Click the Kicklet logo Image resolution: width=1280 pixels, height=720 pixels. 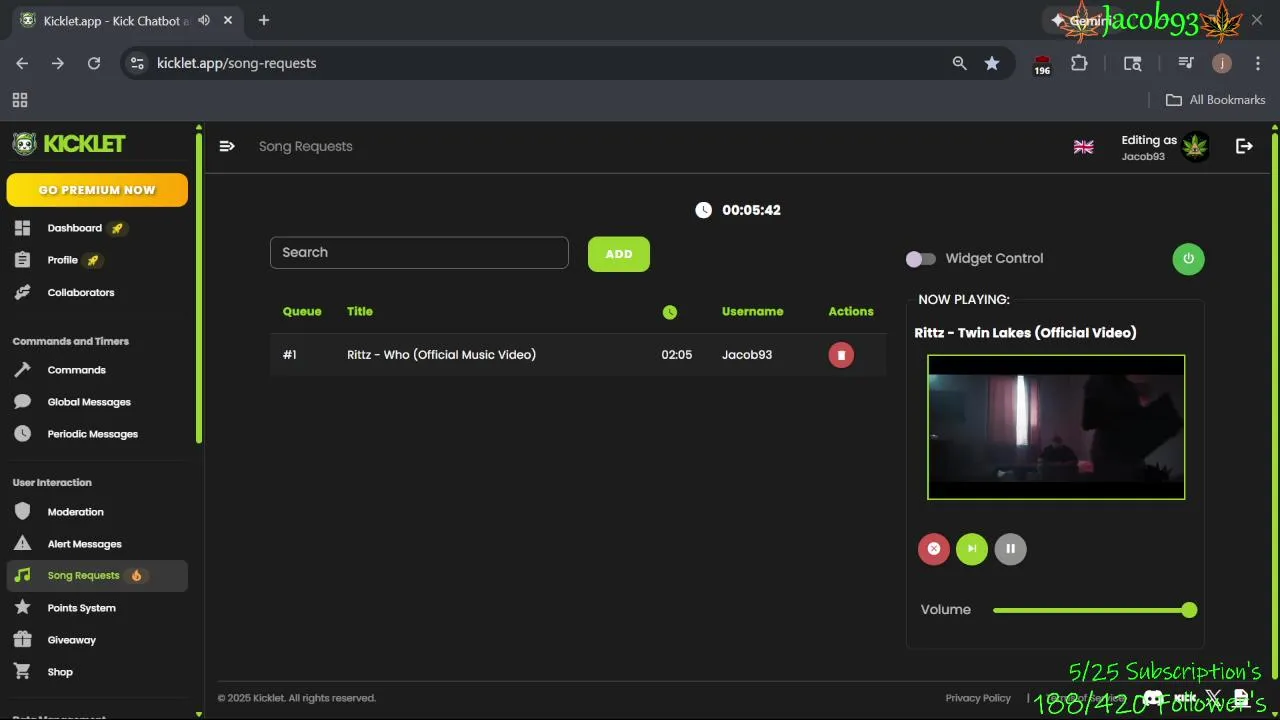(x=68, y=144)
